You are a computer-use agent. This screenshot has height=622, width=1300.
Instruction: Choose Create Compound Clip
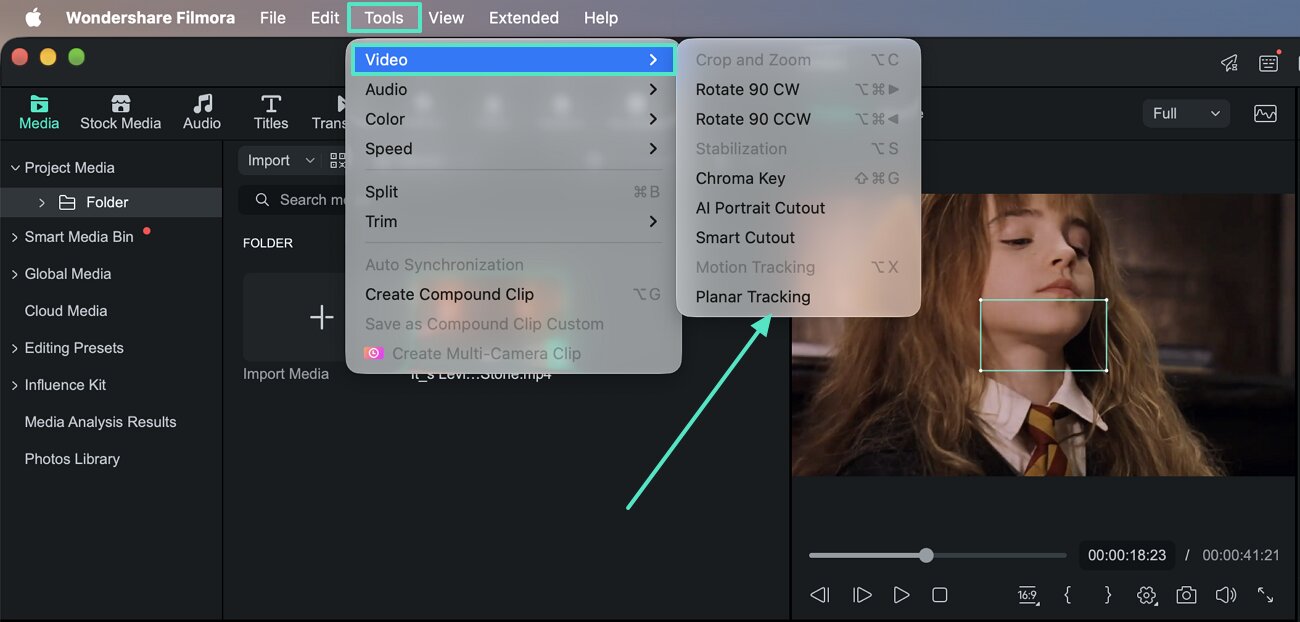click(x=513, y=295)
